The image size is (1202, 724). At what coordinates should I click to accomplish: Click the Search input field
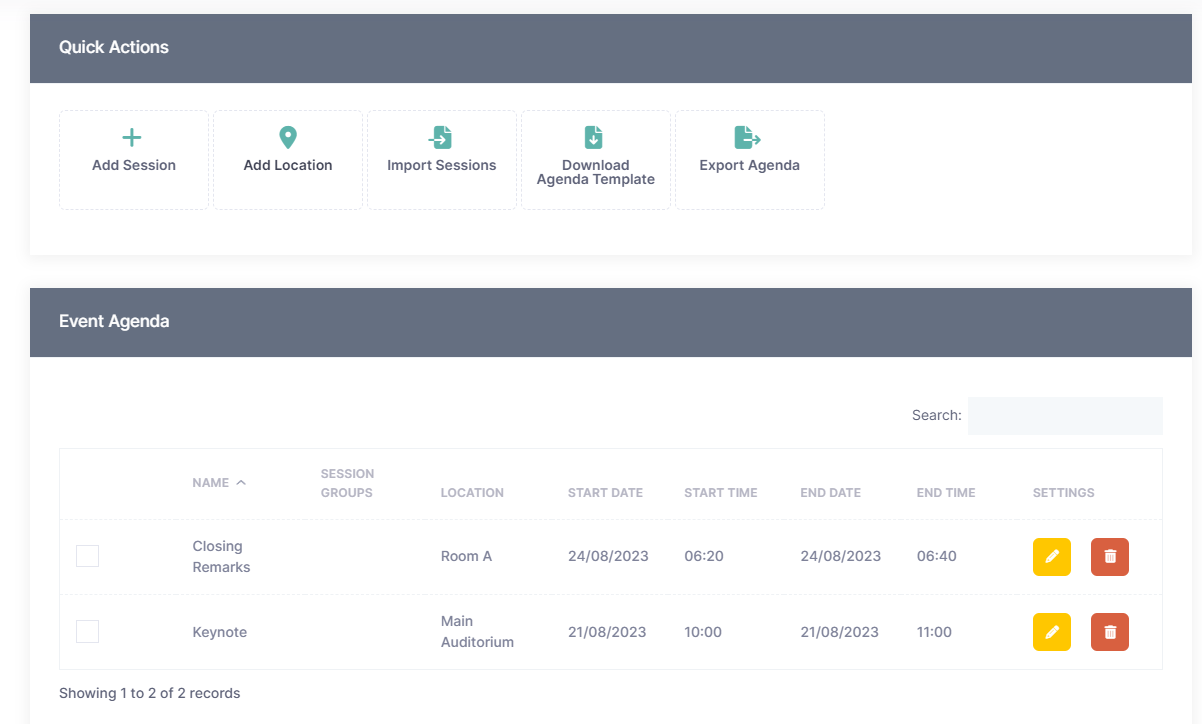1064,416
